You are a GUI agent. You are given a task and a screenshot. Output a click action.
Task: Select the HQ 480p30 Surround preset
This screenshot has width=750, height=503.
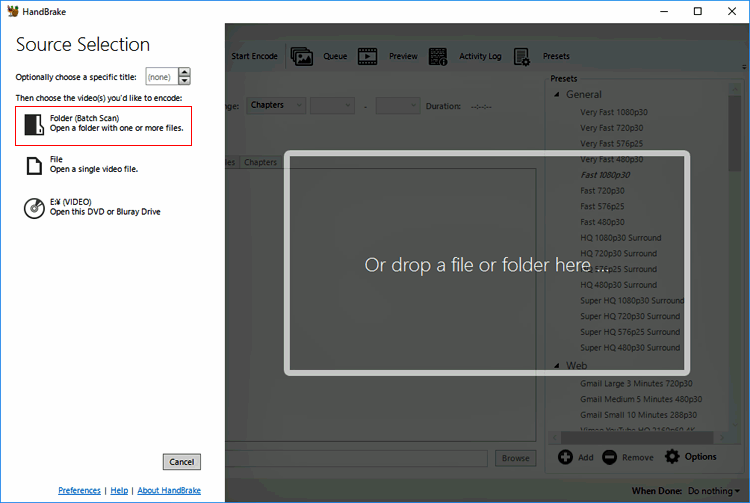tap(619, 284)
